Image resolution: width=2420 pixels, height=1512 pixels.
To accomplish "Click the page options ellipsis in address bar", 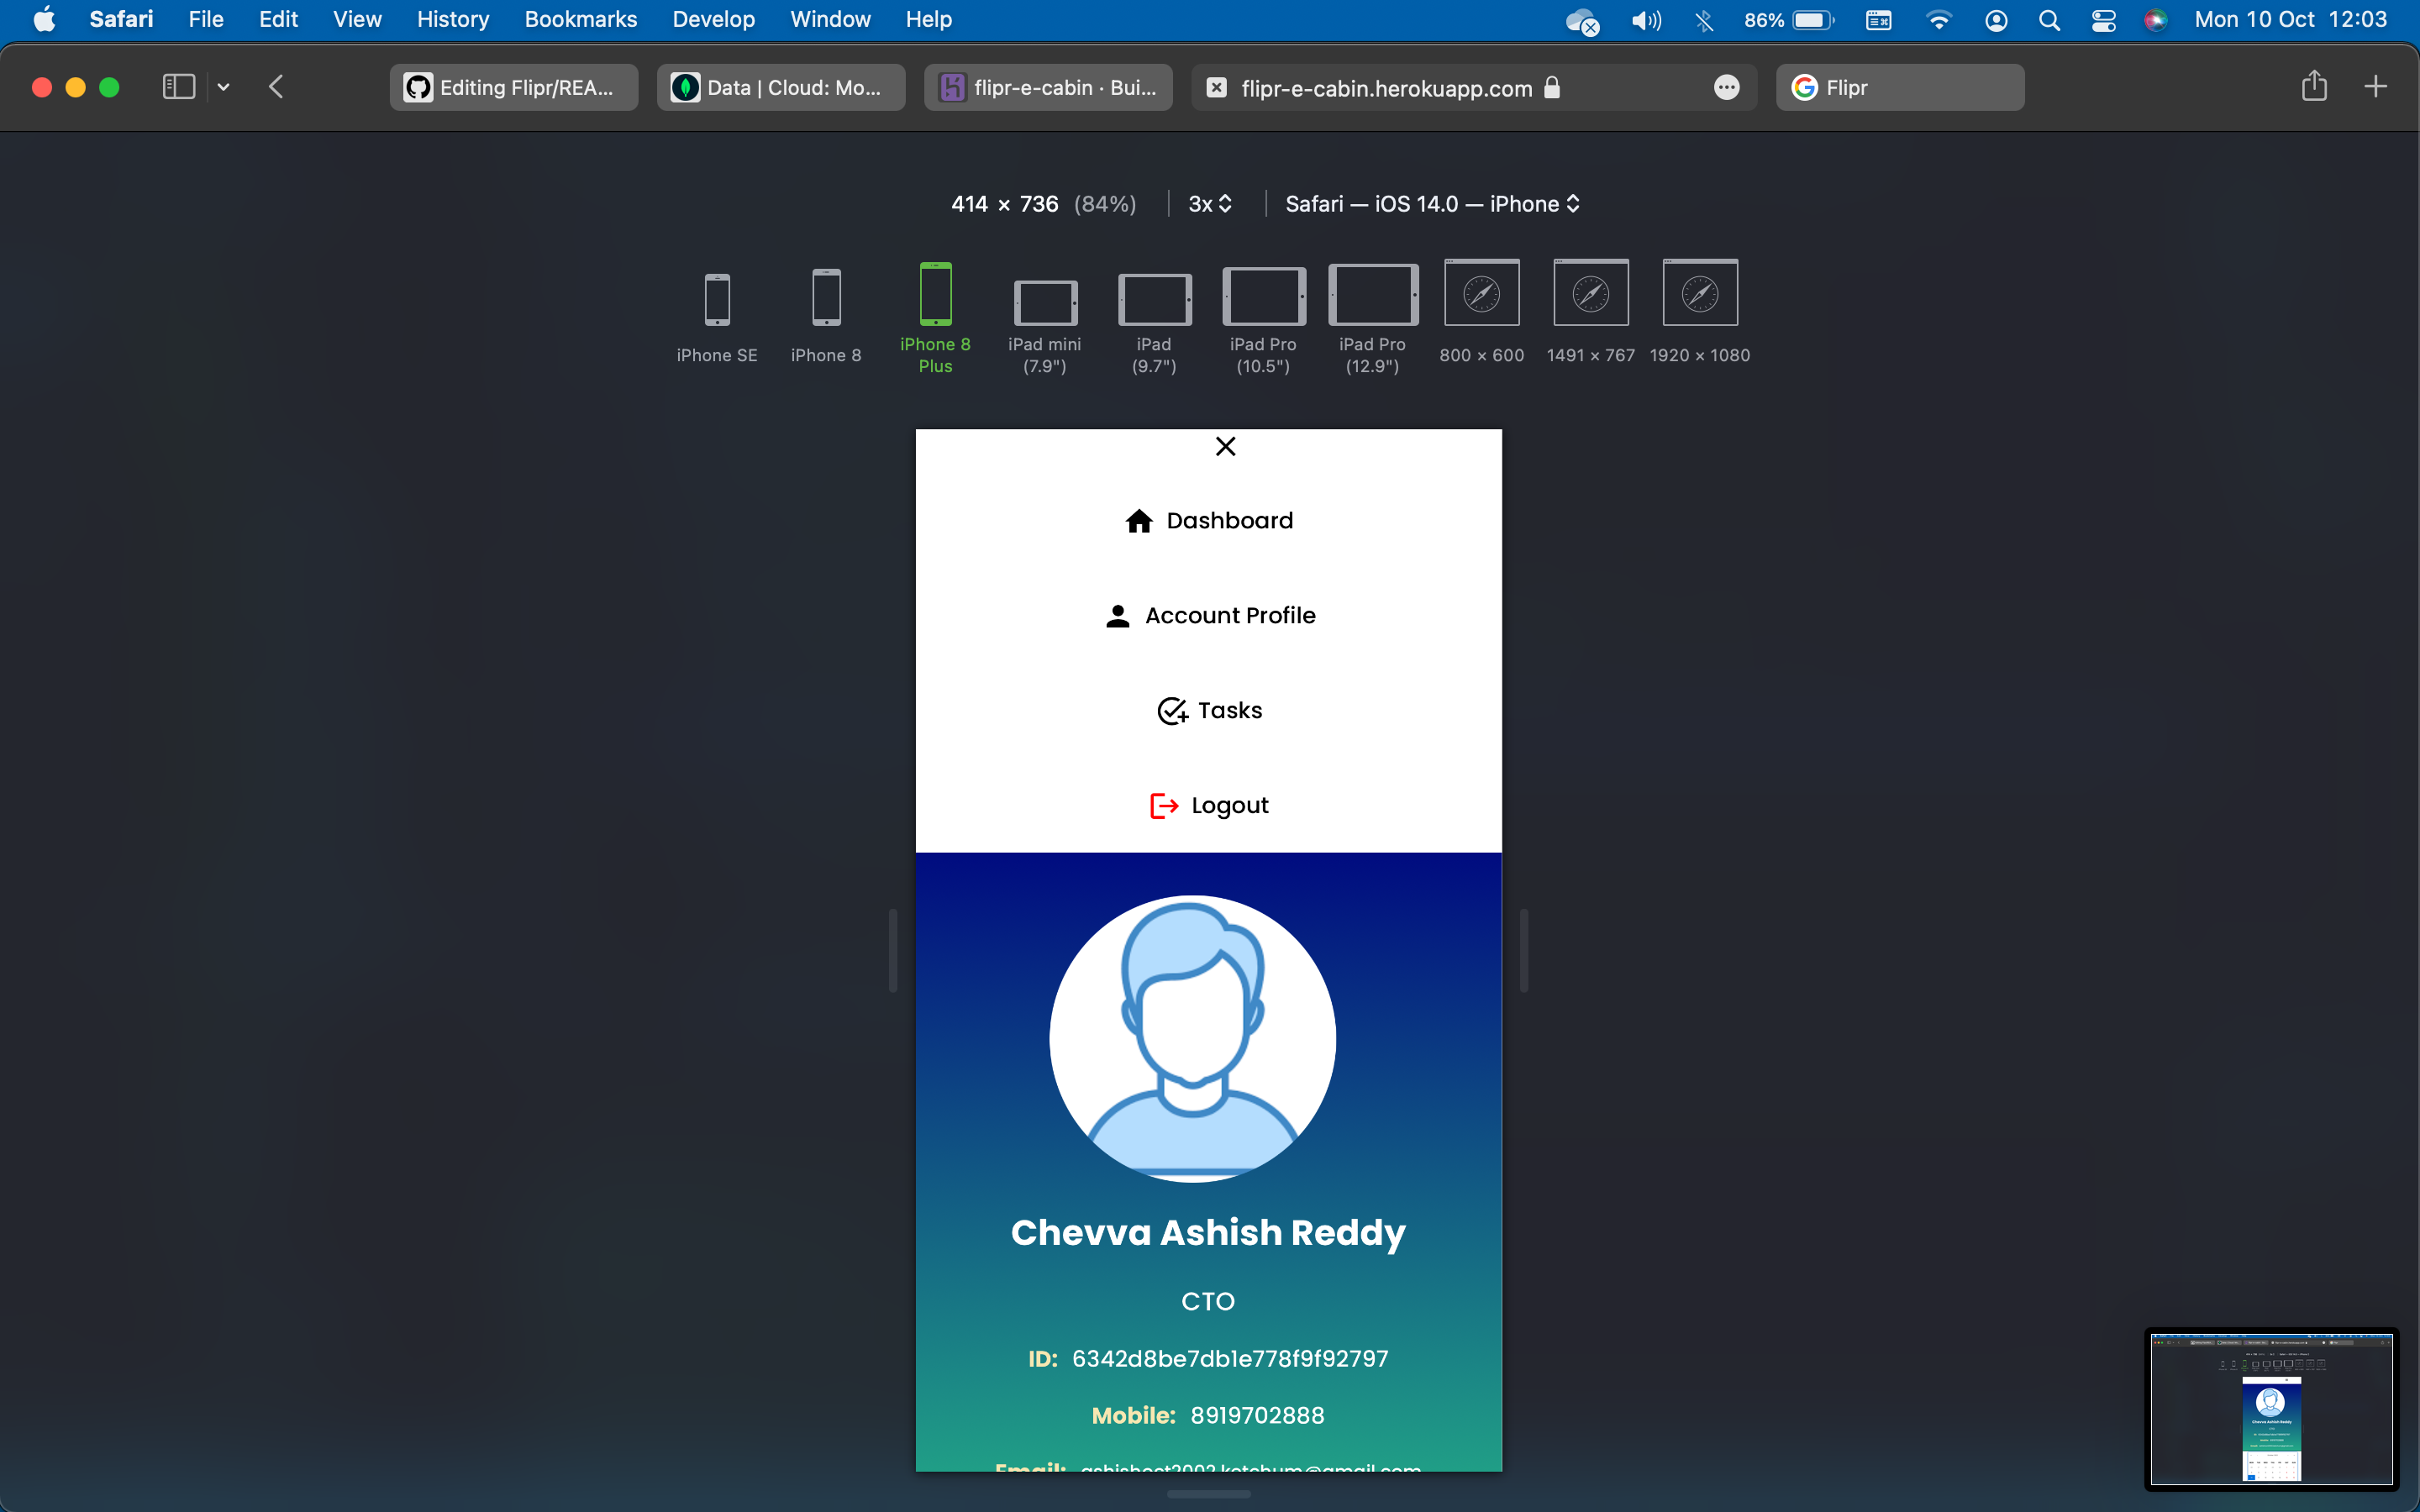I will pos(1726,88).
